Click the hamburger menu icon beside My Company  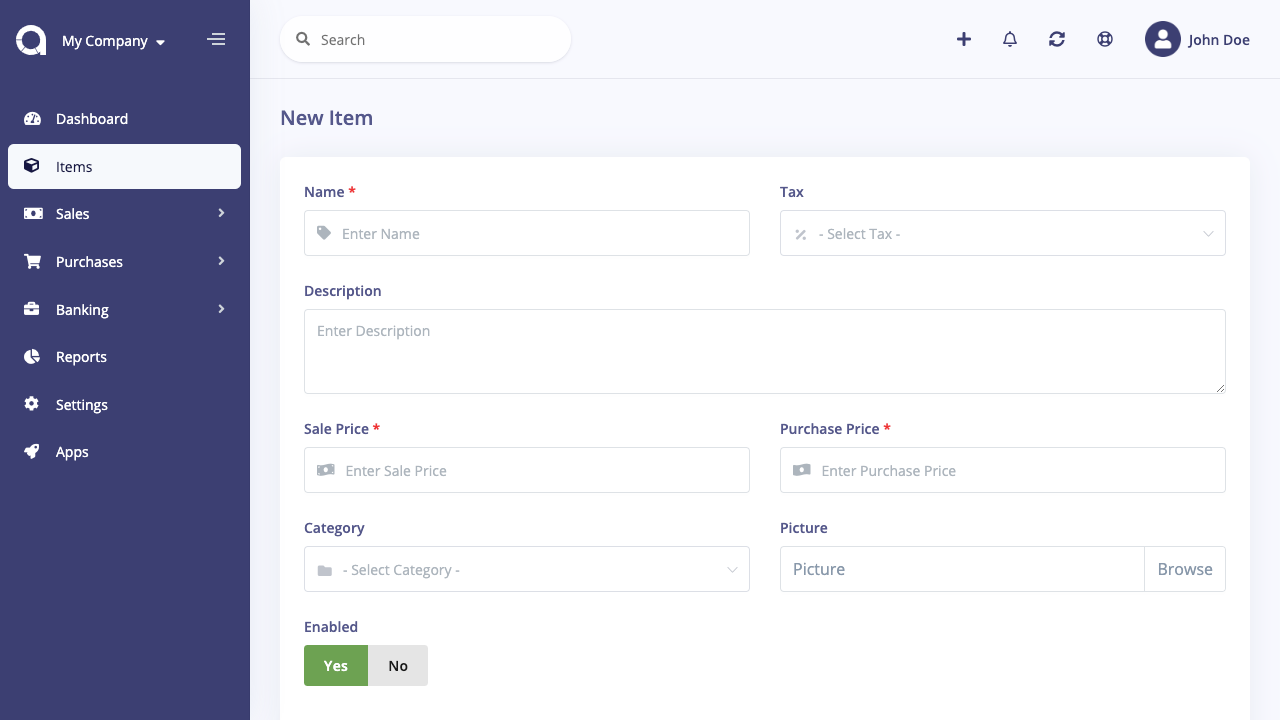point(216,39)
